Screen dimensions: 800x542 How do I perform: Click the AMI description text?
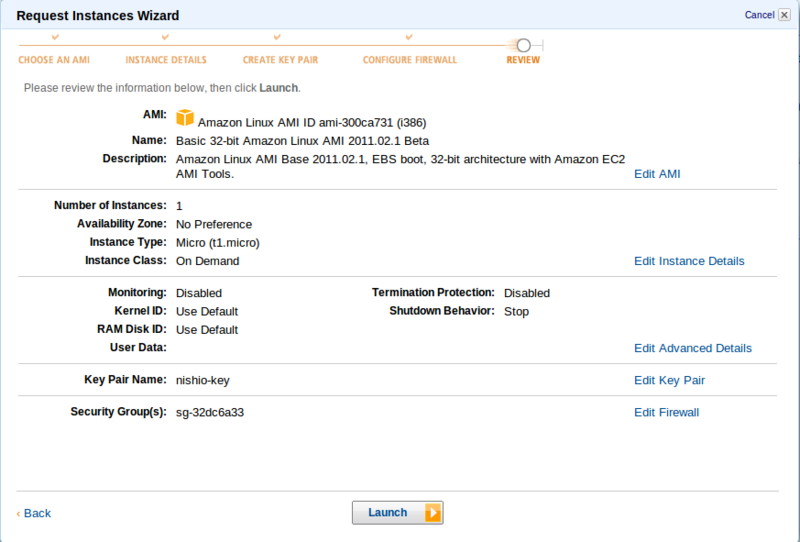click(401, 166)
